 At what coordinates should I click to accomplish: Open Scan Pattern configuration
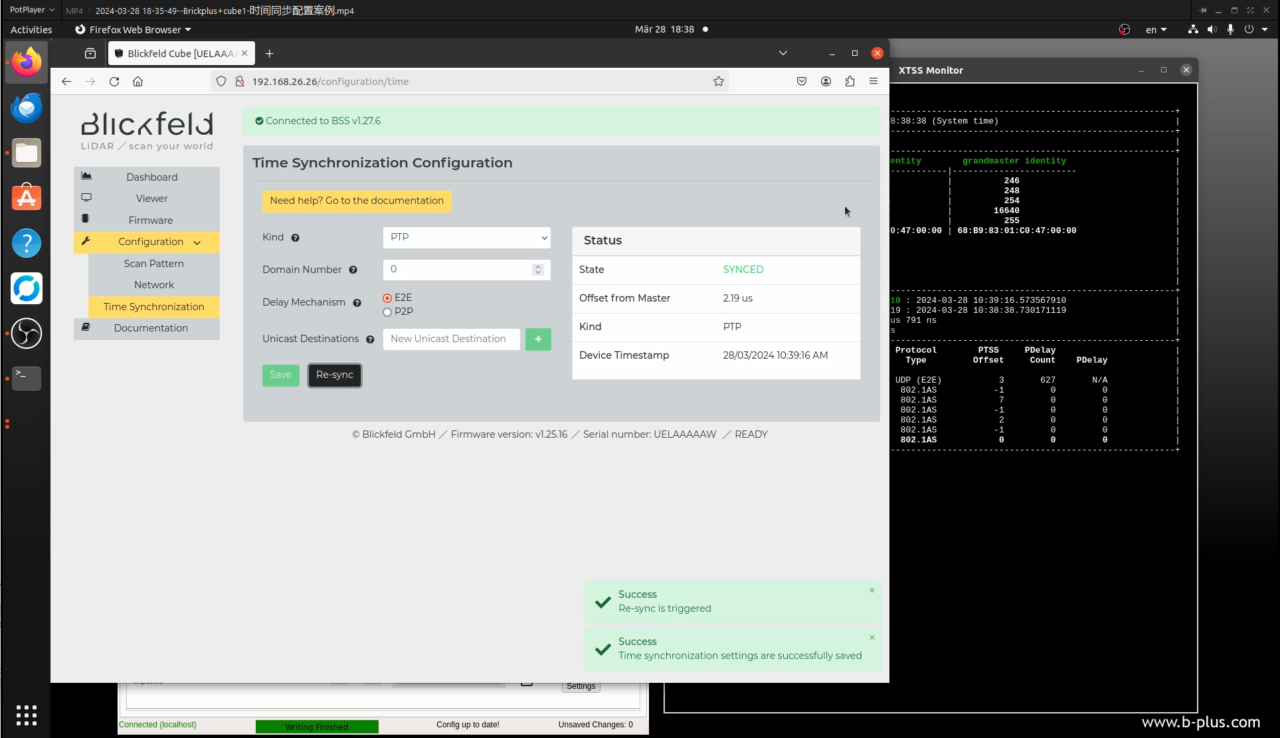pos(154,264)
